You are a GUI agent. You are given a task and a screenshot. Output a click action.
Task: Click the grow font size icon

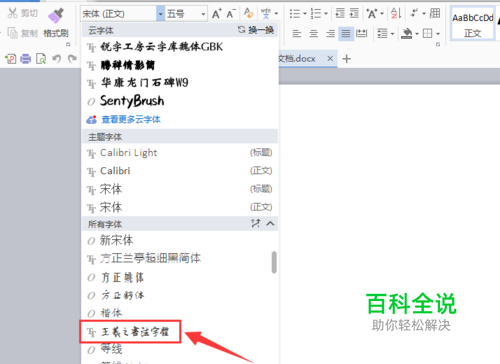coord(217,14)
